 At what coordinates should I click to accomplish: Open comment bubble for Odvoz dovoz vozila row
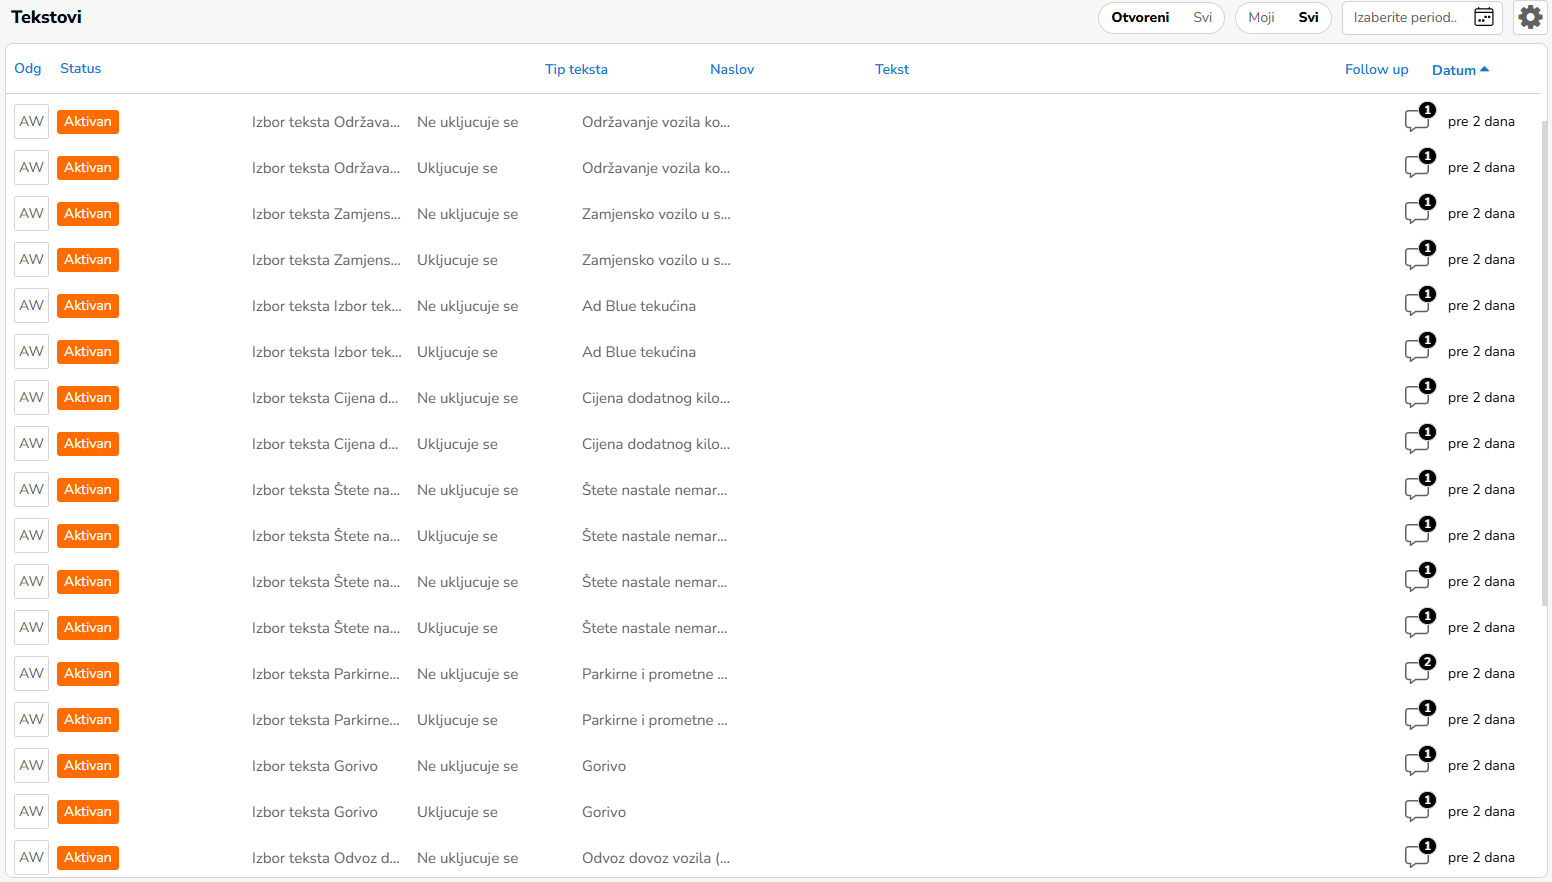(1417, 856)
